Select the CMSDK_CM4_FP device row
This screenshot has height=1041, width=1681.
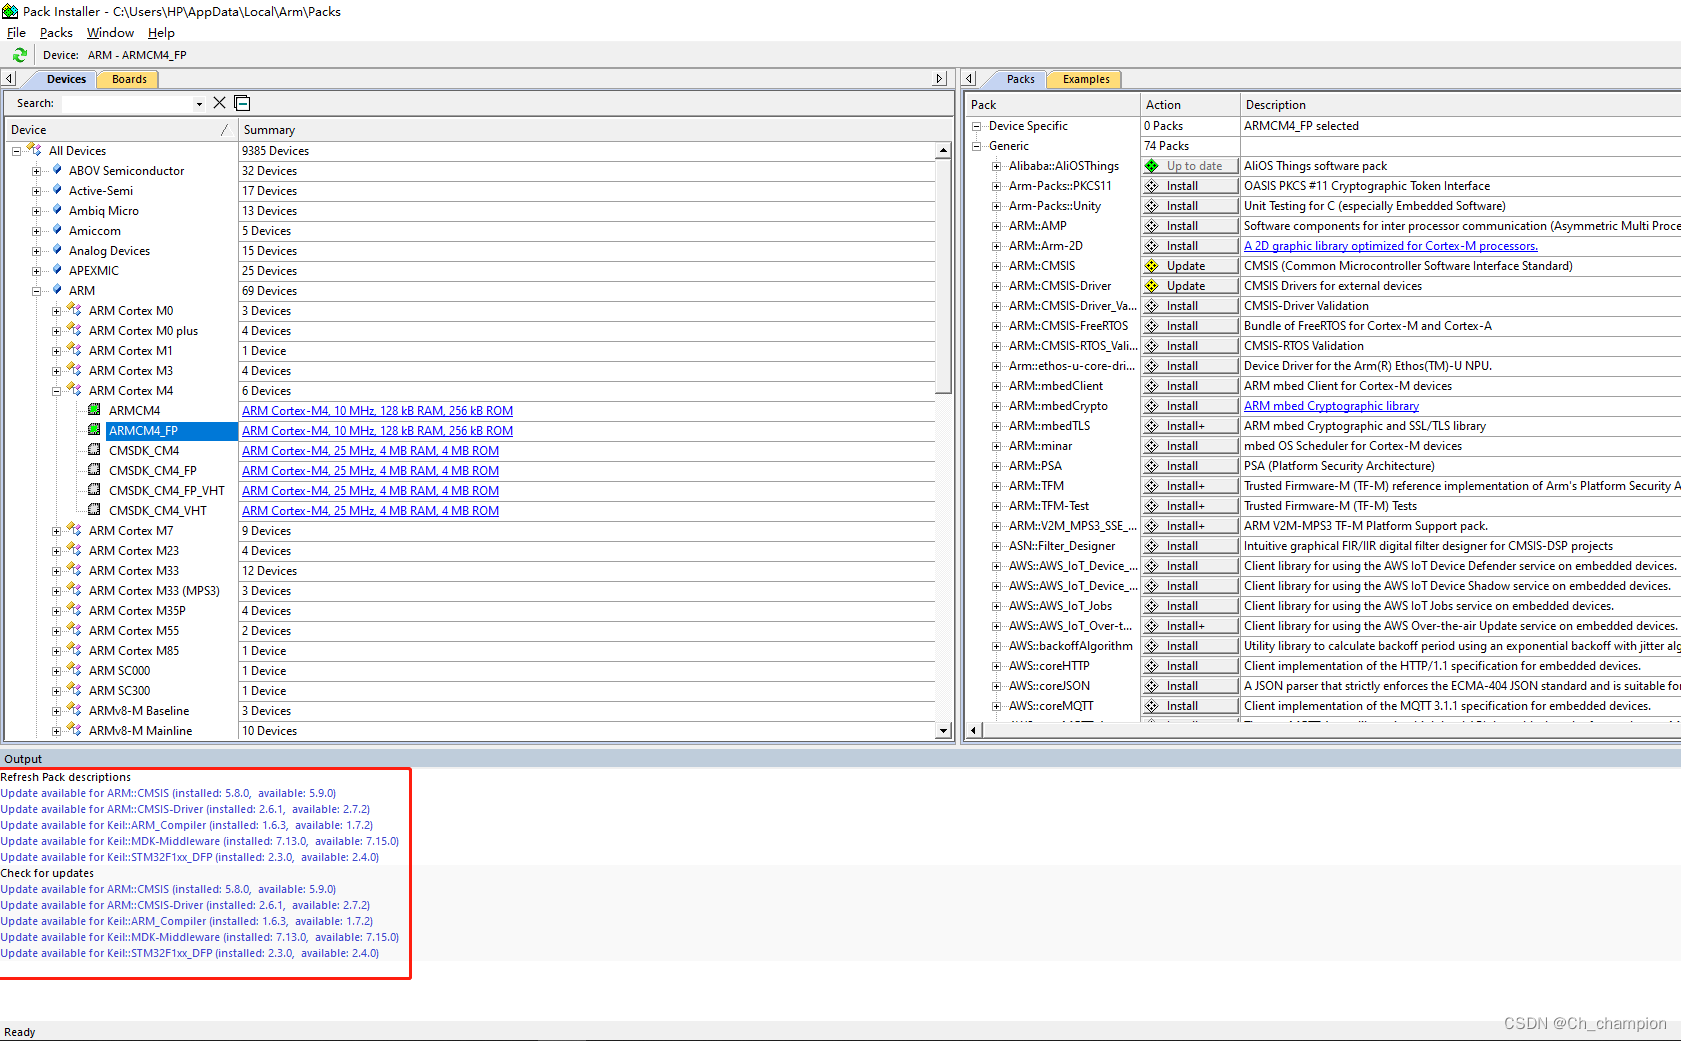(152, 471)
